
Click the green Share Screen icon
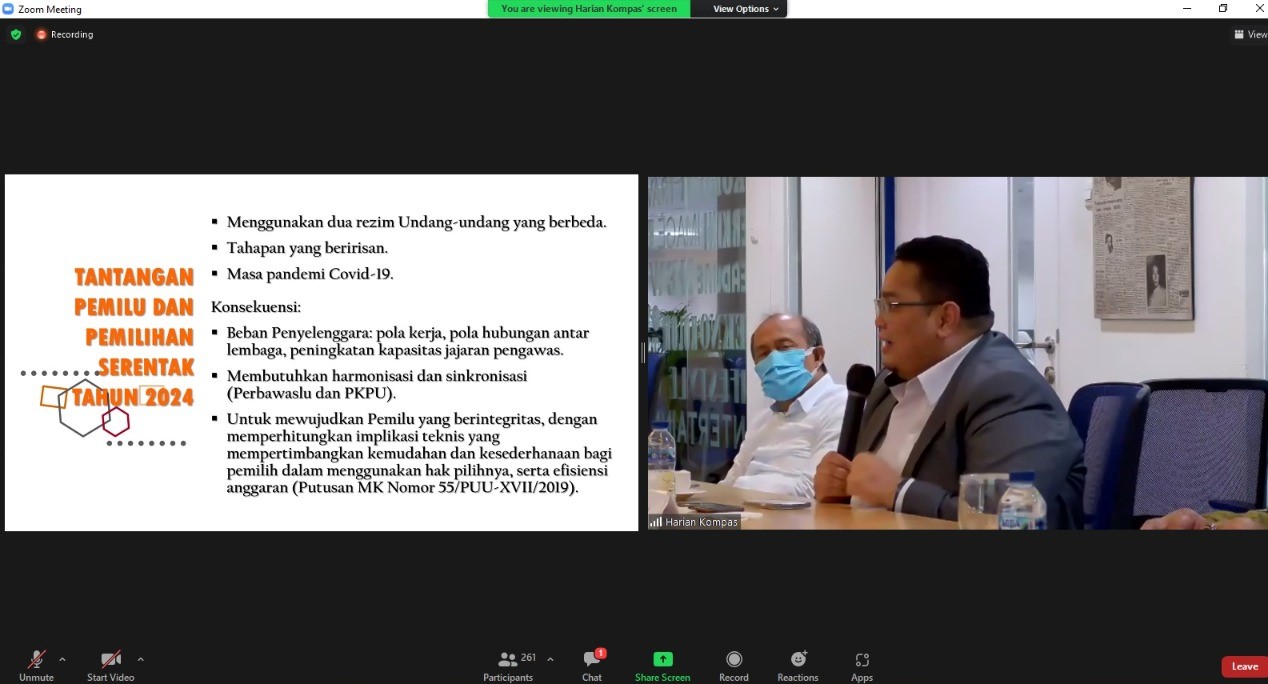point(662,660)
